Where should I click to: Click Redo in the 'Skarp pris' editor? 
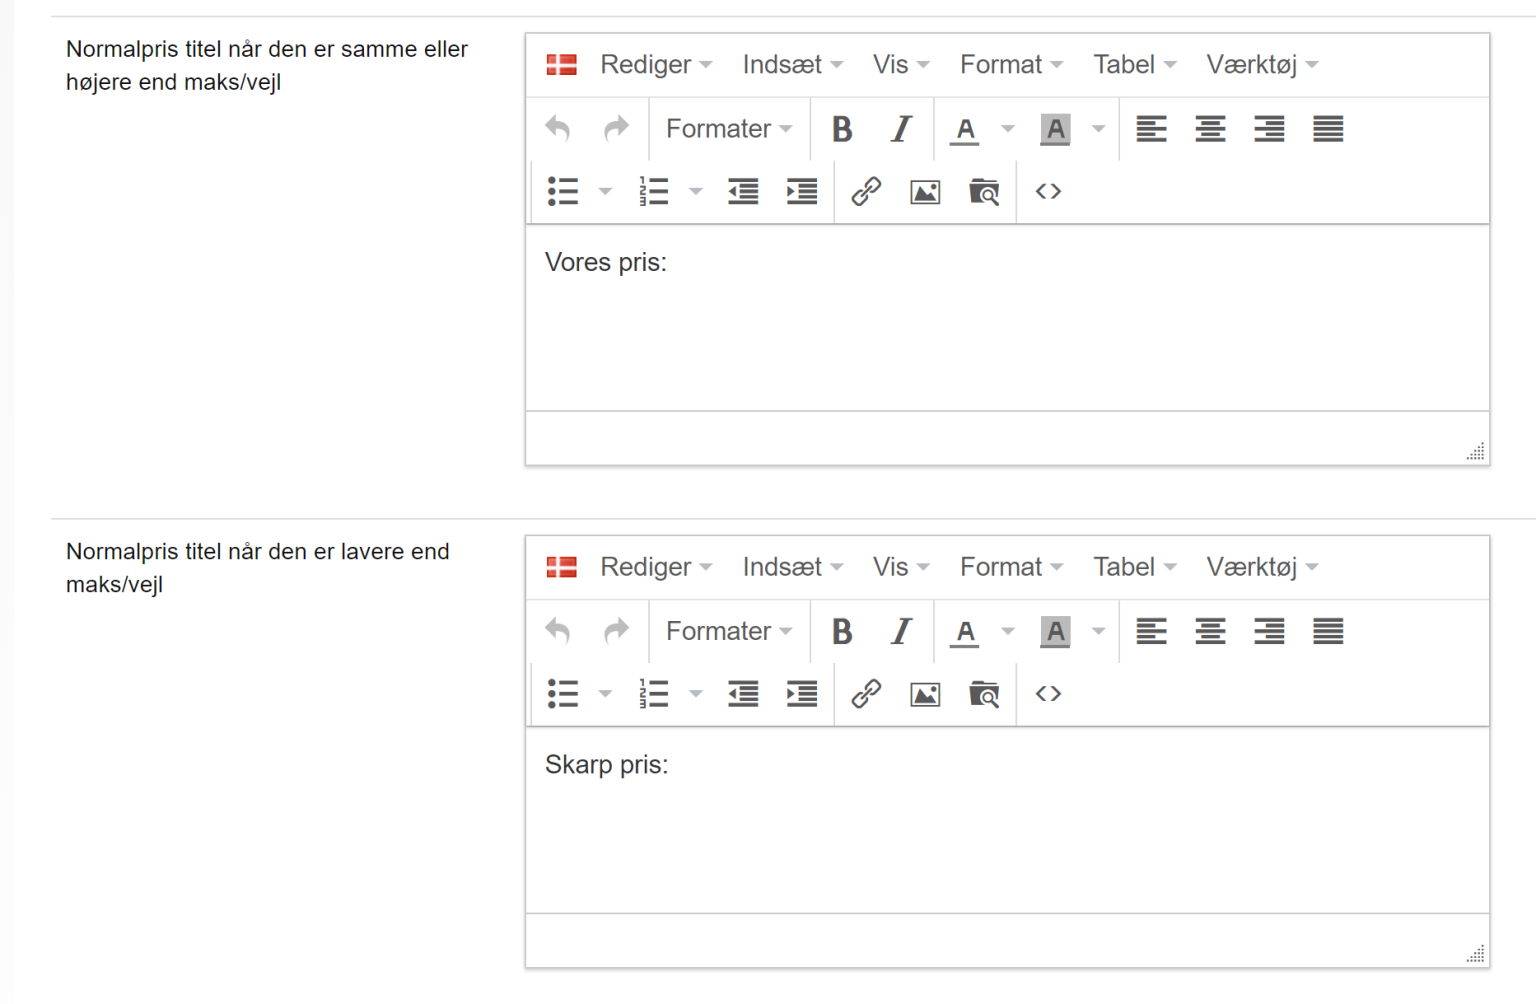(616, 631)
